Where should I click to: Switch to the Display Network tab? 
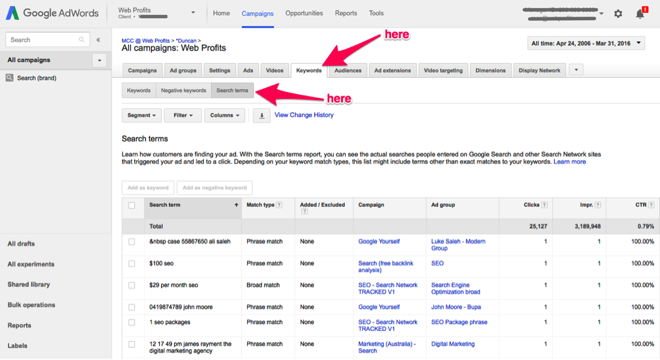(540, 70)
